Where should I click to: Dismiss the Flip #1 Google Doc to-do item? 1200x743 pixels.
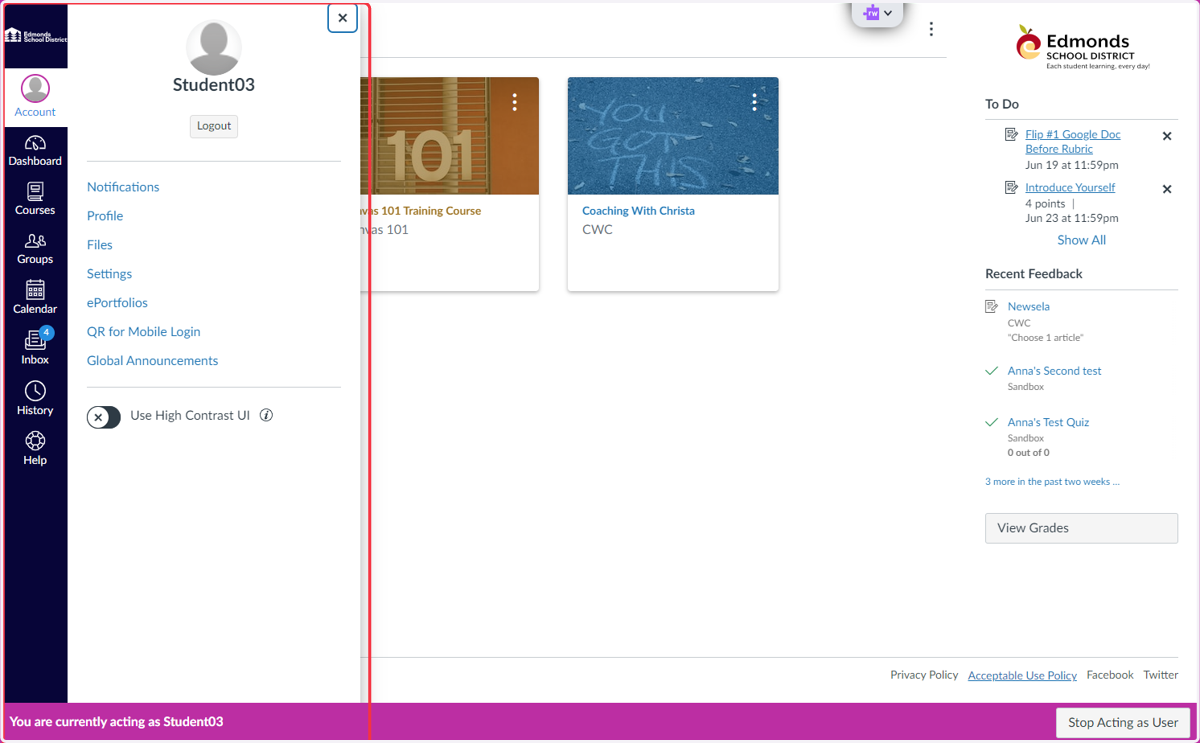(1167, 136)
